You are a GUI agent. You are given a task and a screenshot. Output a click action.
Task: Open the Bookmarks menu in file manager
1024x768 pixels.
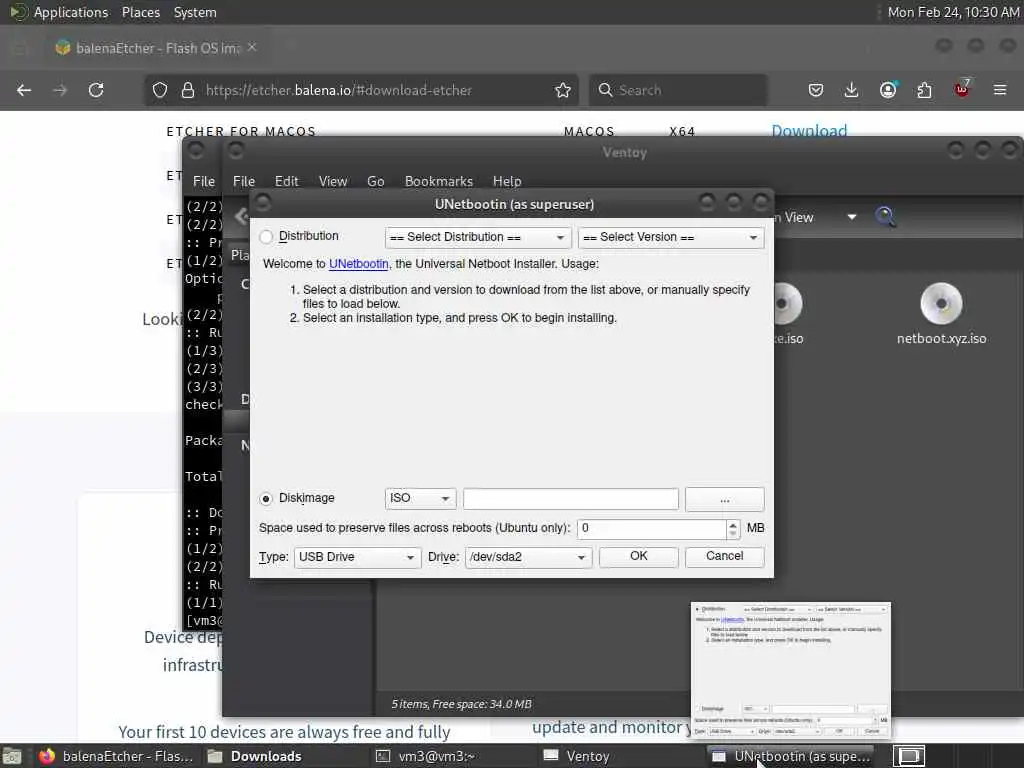click(438, 181)
